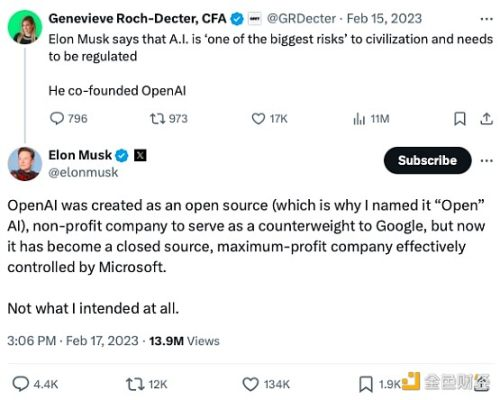Click Genevieve Roch-Decter's avatar

click(25, 27)
